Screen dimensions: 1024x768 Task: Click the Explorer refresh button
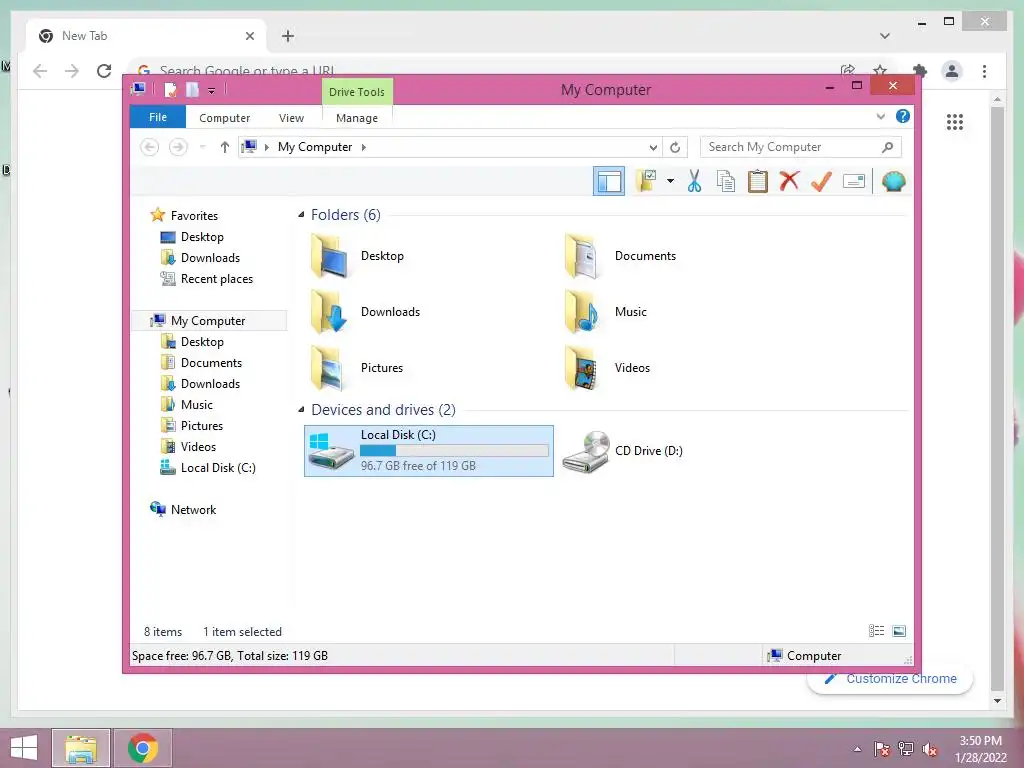(675, 147)
